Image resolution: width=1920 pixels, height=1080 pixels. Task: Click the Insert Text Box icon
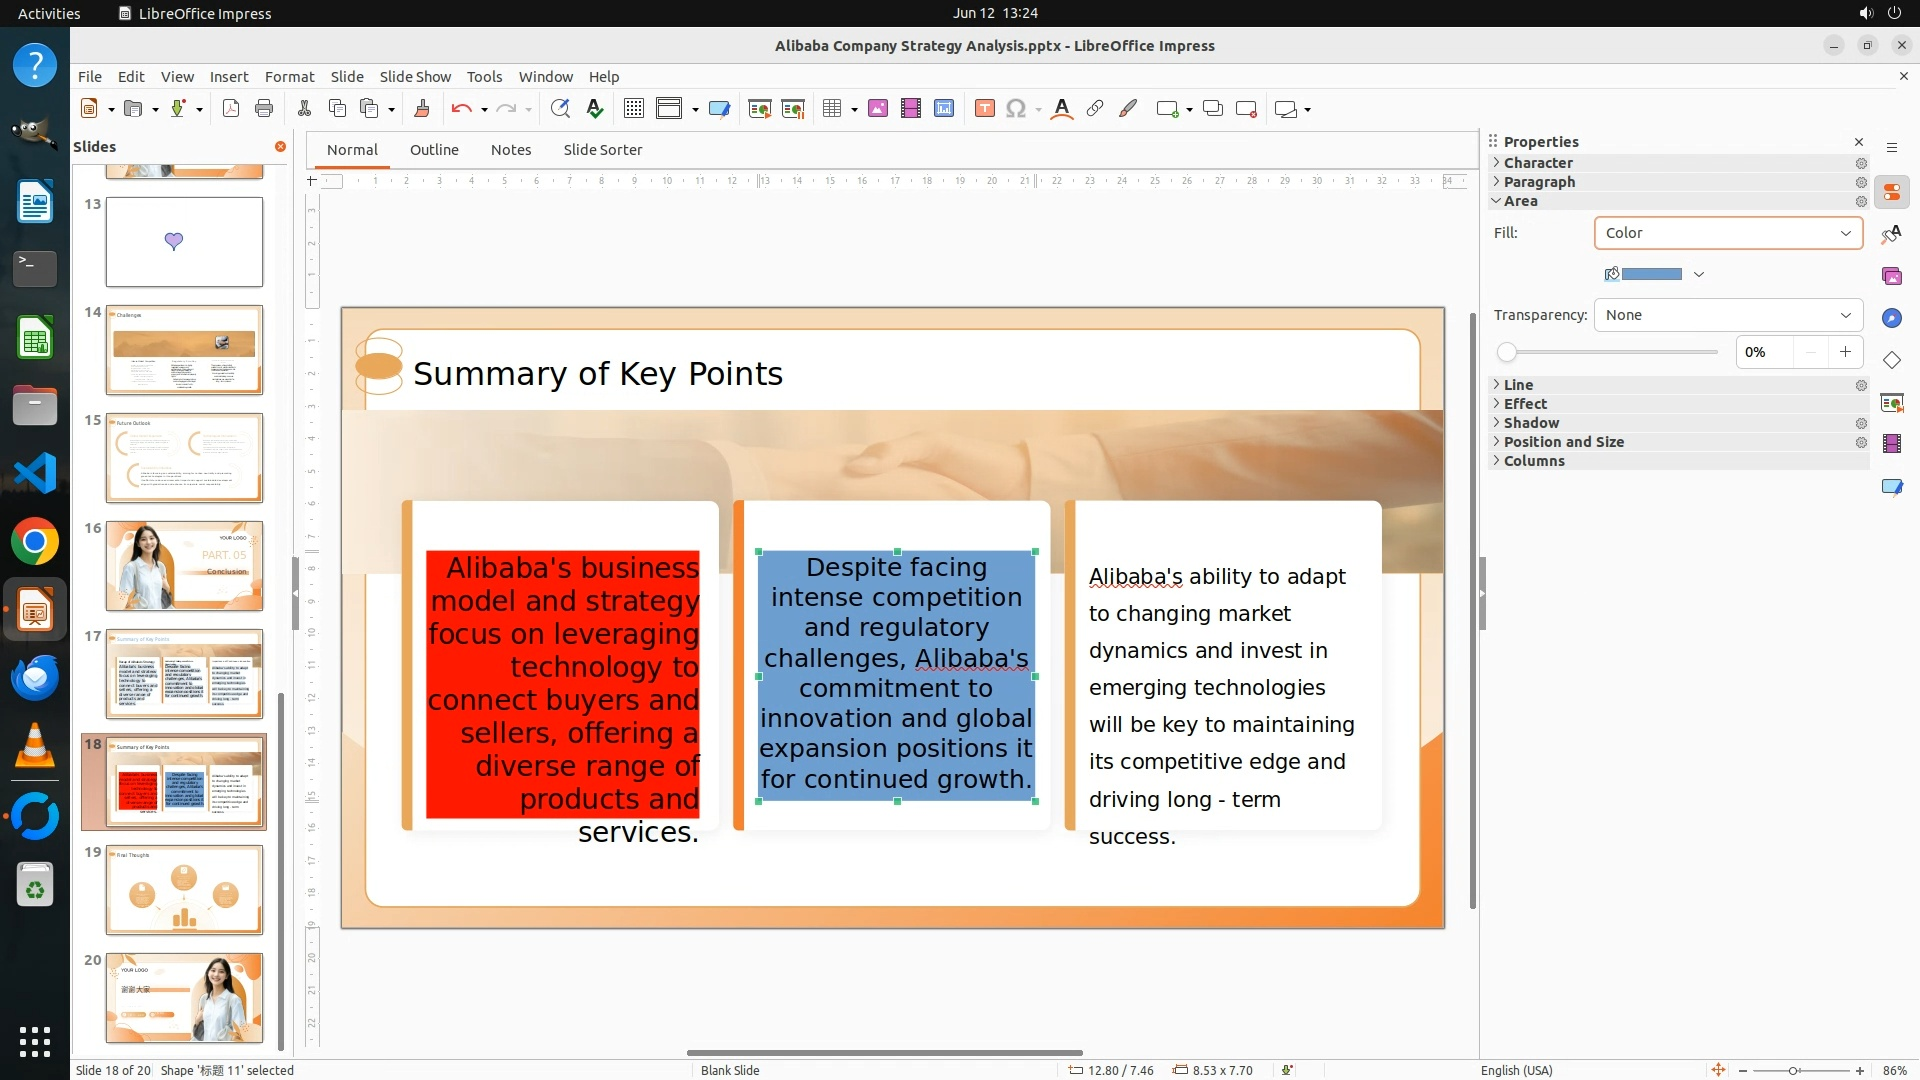click(x=984, y=109)
